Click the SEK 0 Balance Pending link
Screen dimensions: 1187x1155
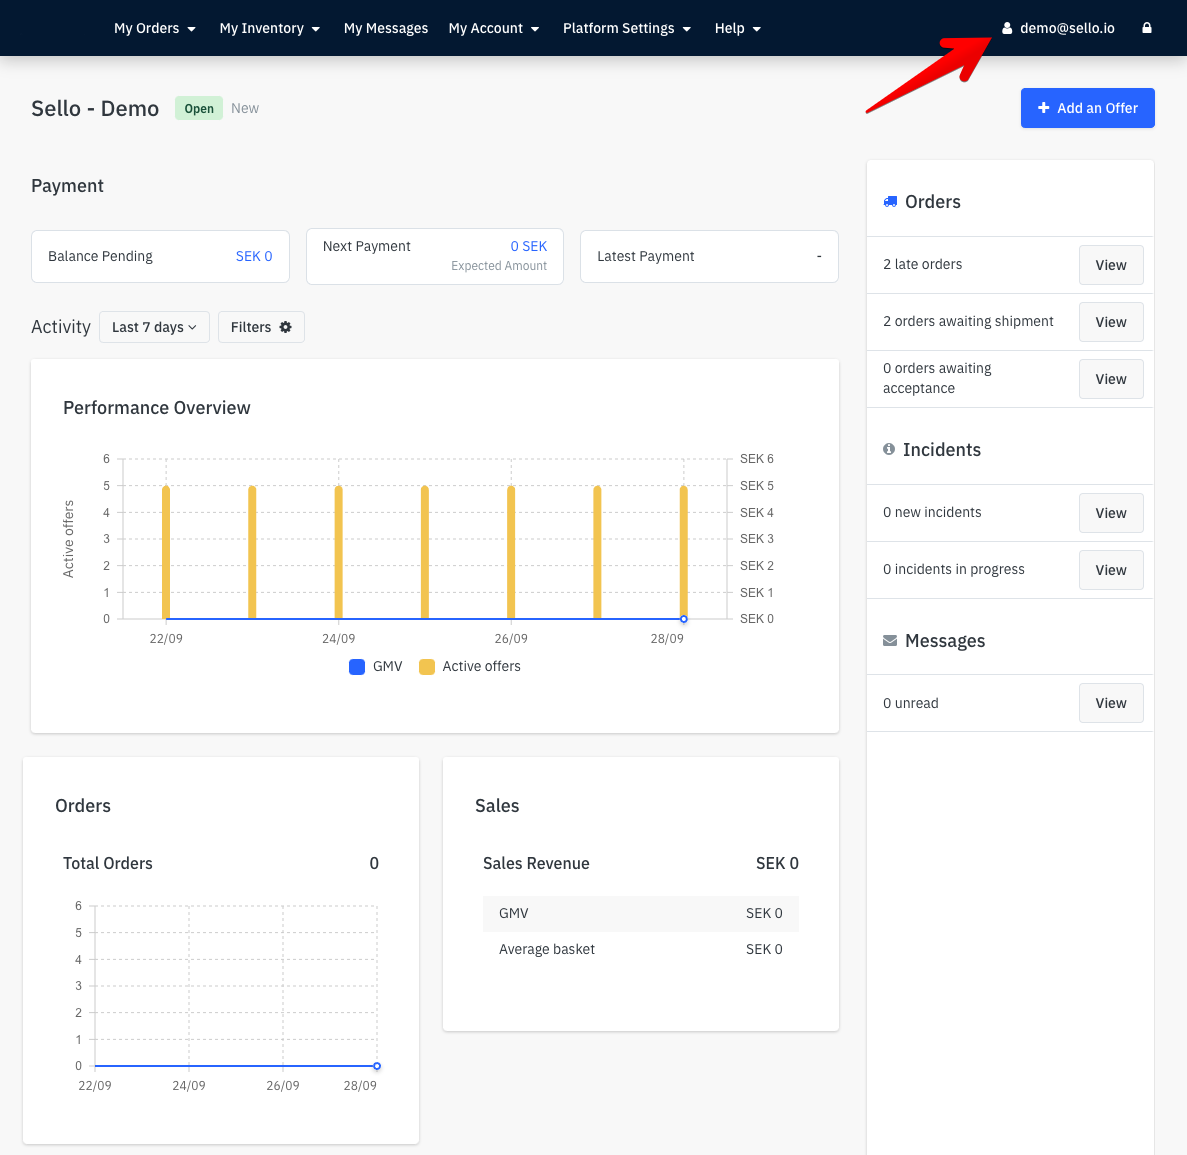[x=254, y=256]
